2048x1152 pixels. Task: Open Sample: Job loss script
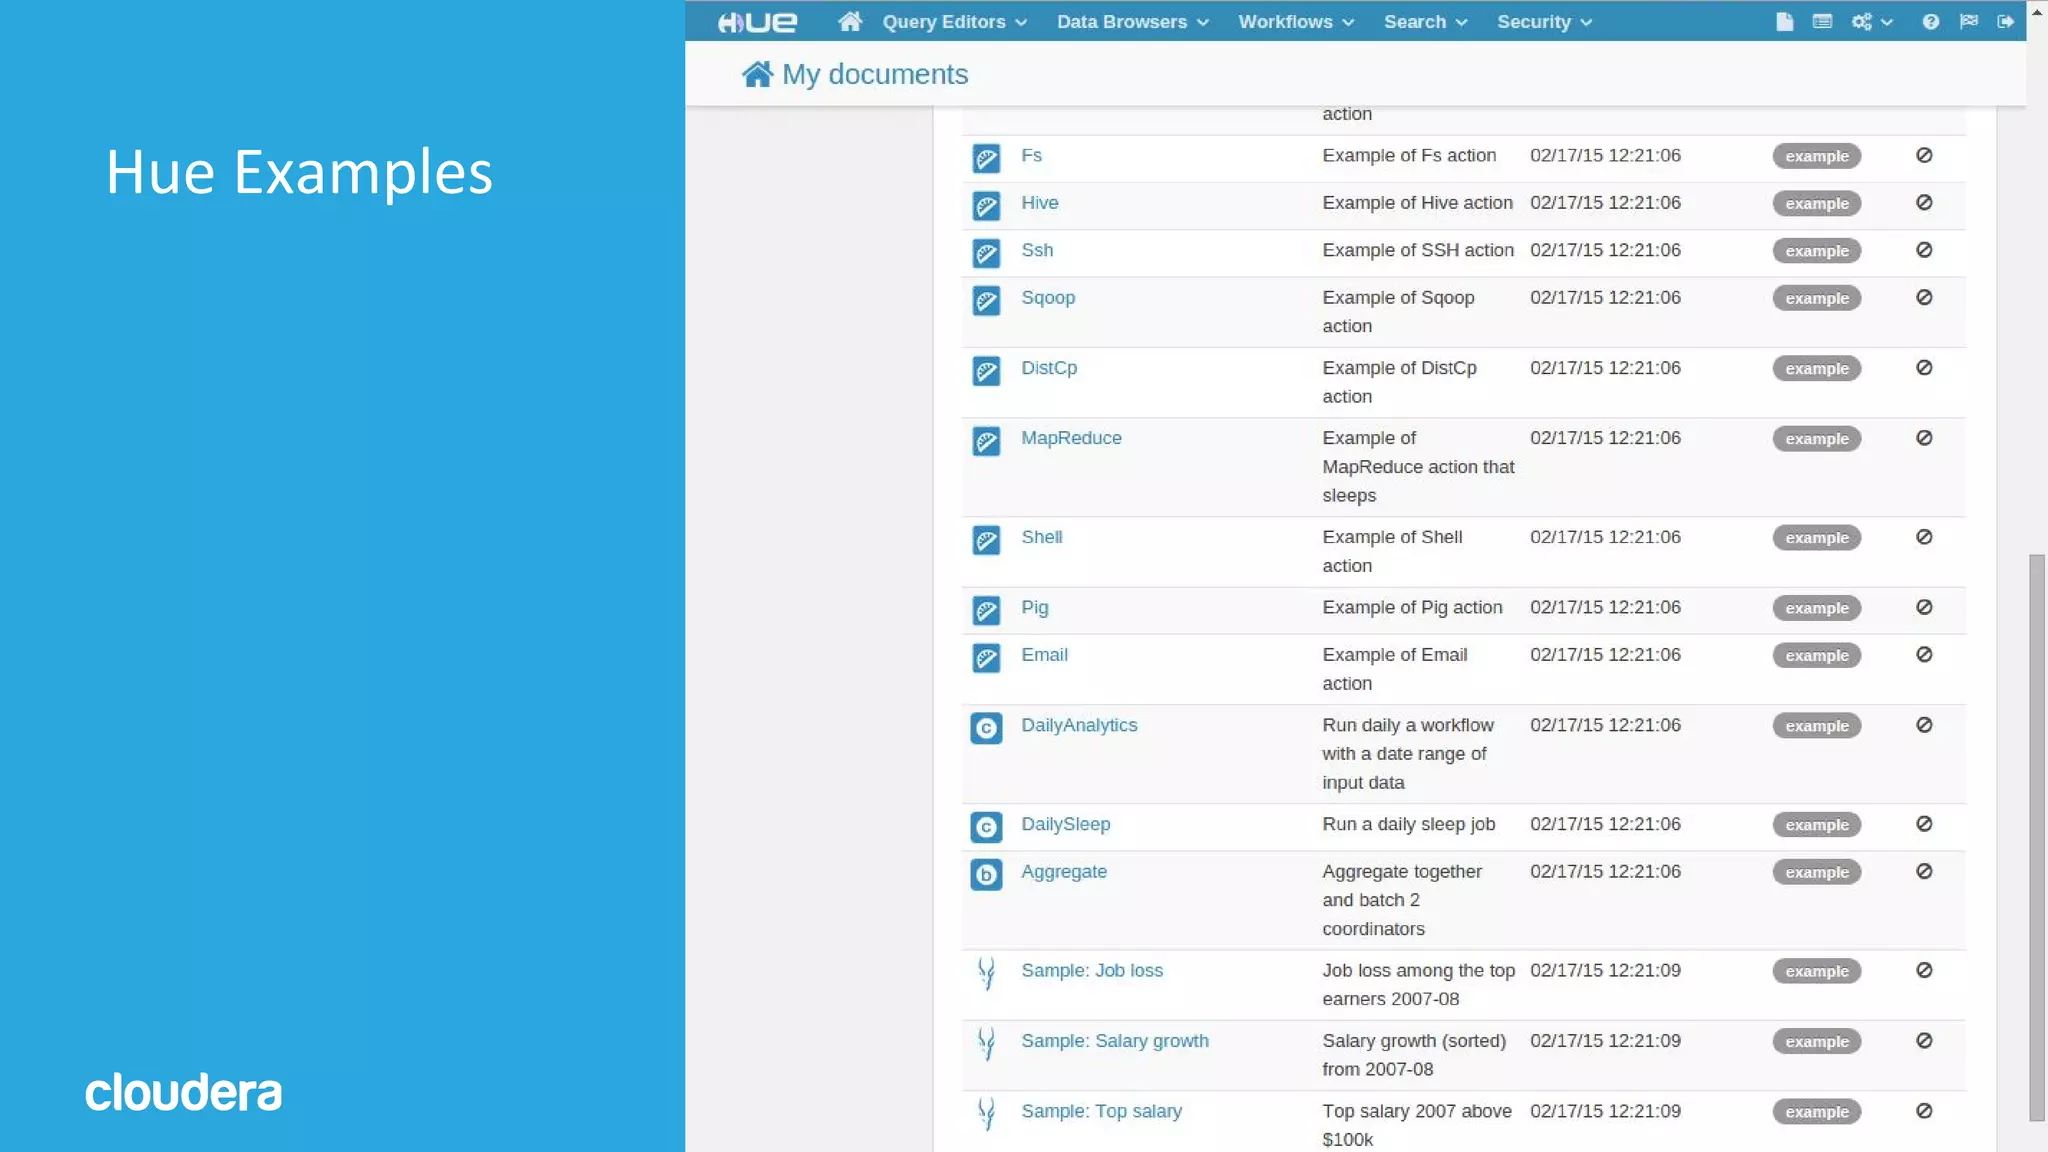click(1092, 970)
